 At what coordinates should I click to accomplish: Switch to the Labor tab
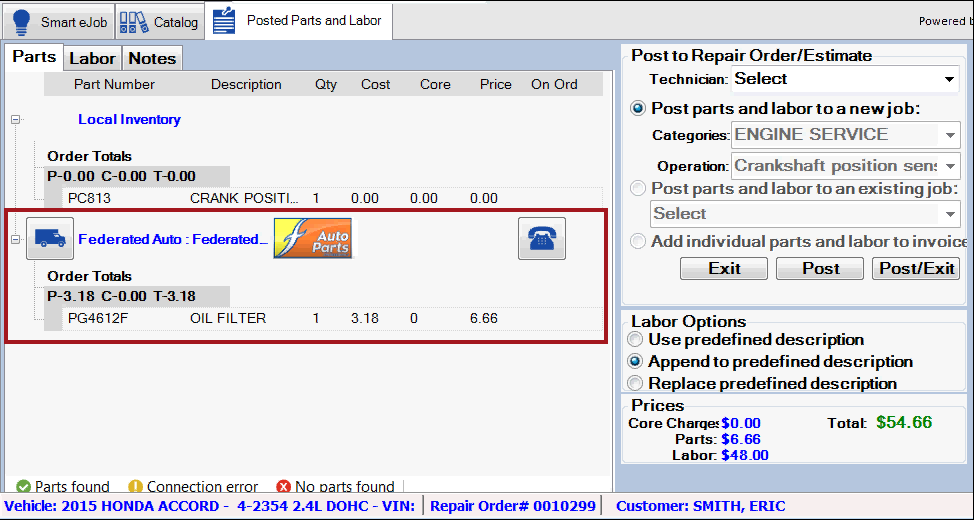coord(92,58)
